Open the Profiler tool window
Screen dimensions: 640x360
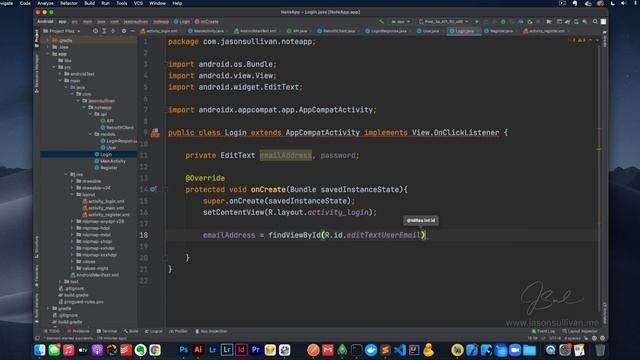click(x=178, y=331)
